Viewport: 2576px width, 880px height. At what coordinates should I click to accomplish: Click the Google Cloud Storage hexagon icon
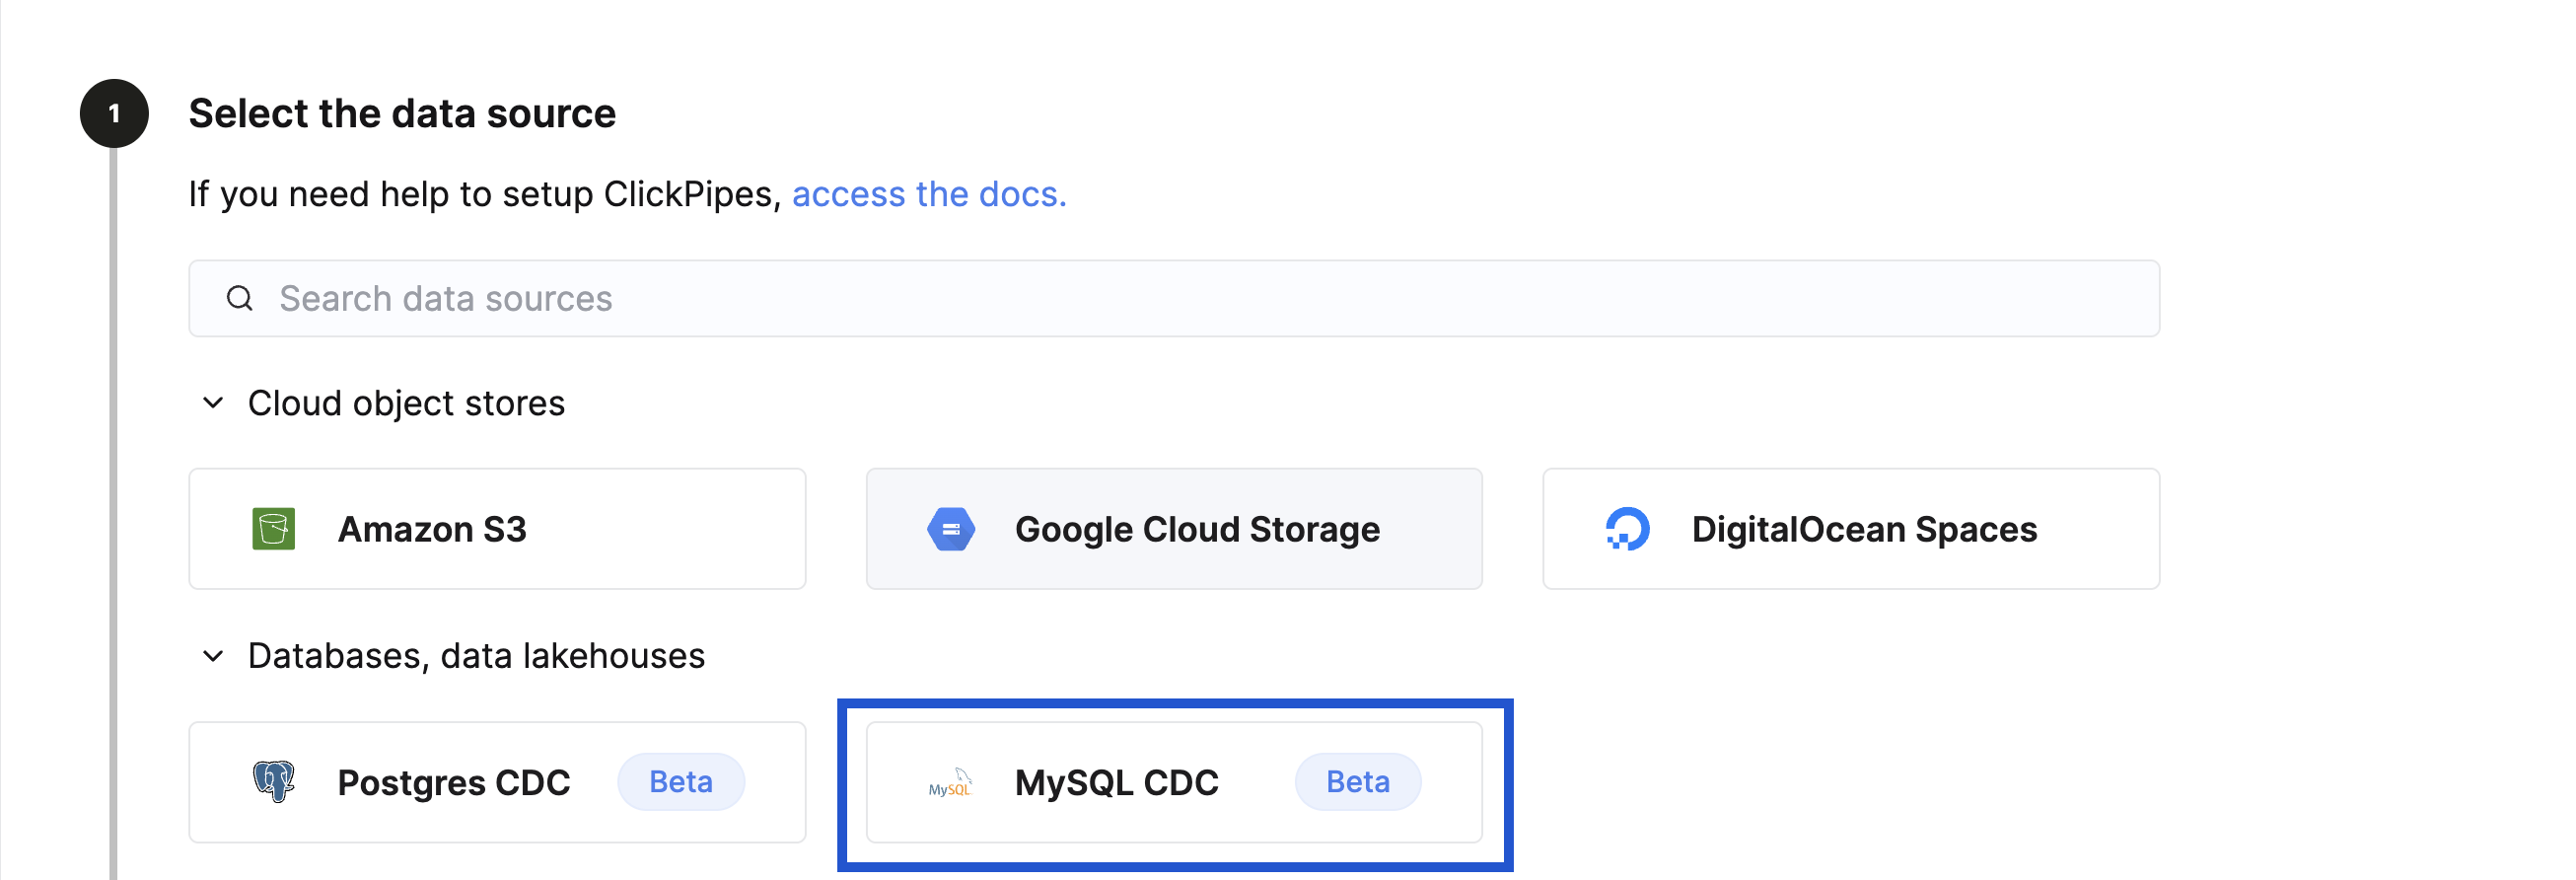(951, 529)
